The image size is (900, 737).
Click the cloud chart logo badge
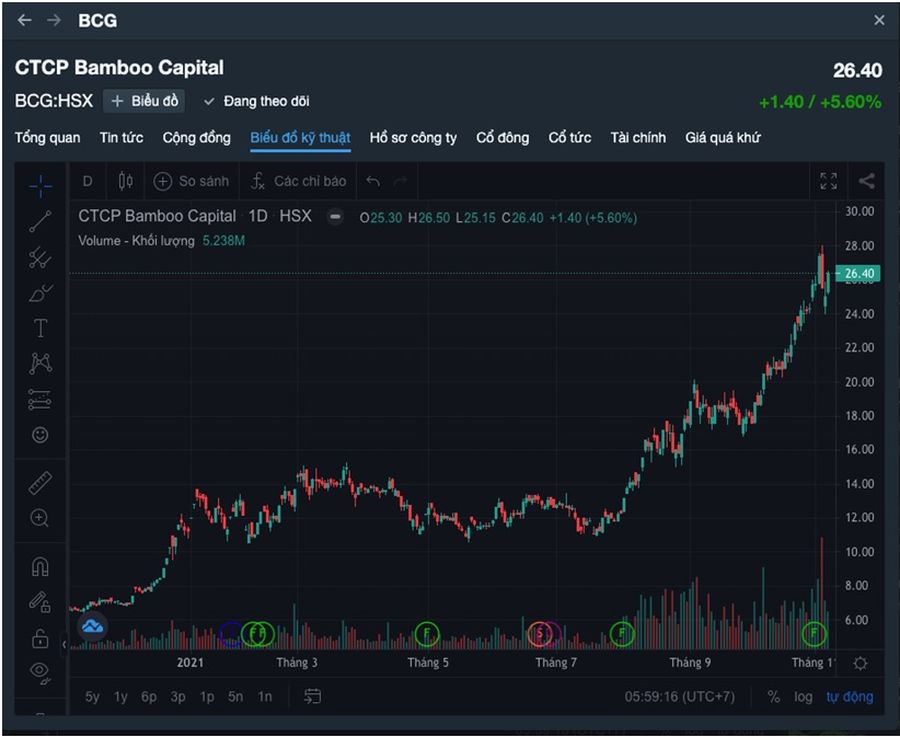(92, 626)
